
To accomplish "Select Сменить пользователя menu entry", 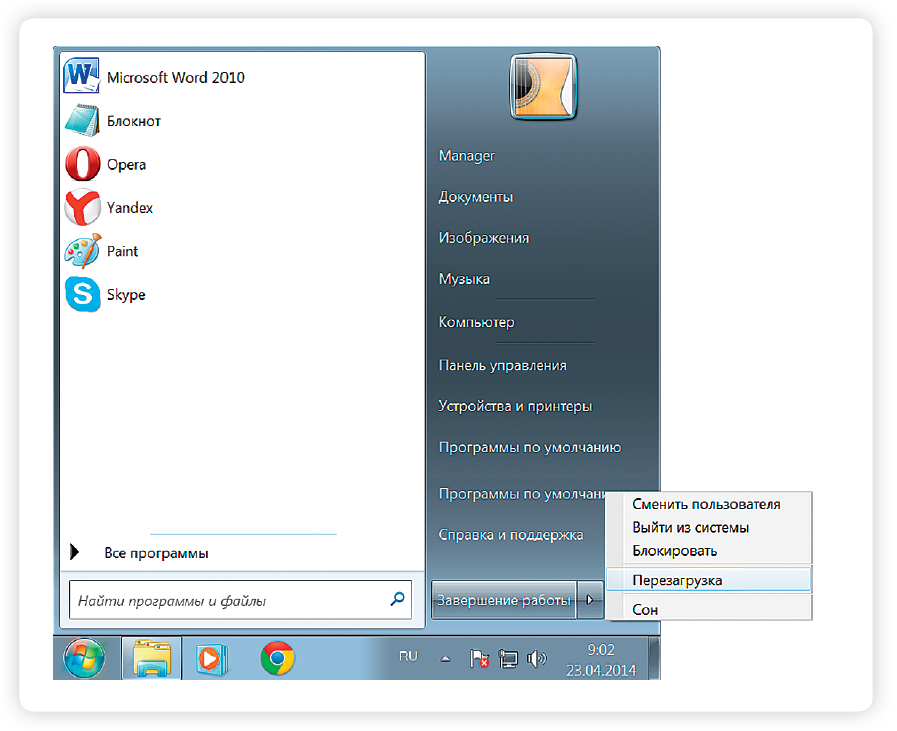I will point(706,504).
